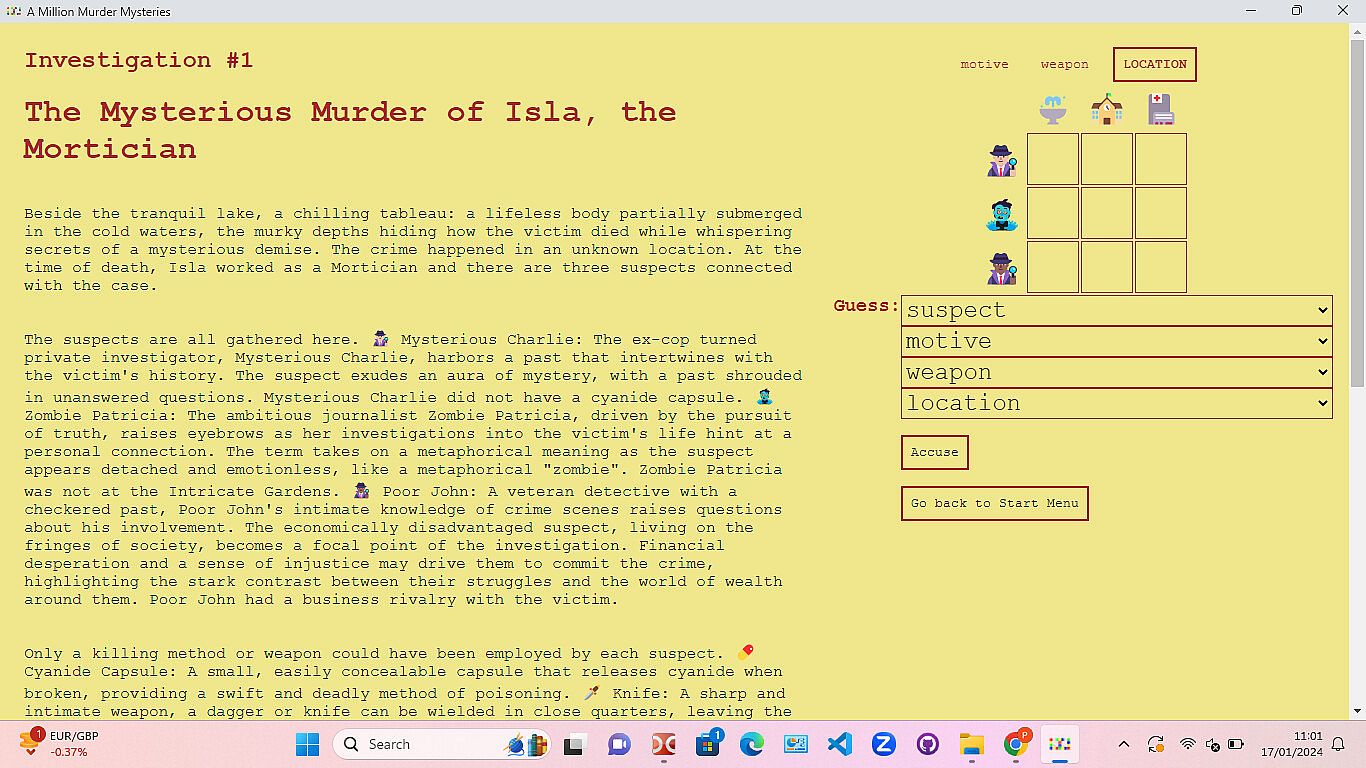Viewport: 1366px width, 768px height.
Task: Open Task View from the taskbar
Action: point(574,744)
